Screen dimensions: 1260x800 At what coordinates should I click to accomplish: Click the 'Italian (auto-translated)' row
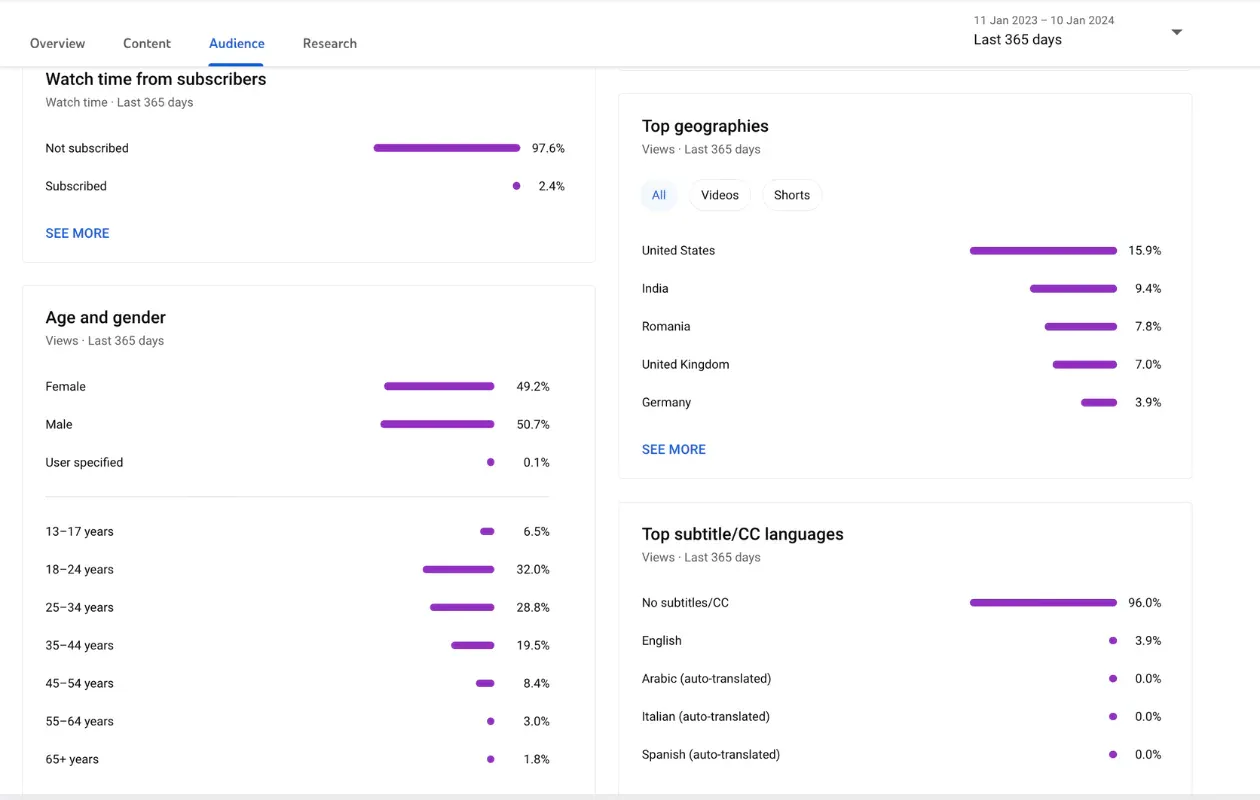902,716
